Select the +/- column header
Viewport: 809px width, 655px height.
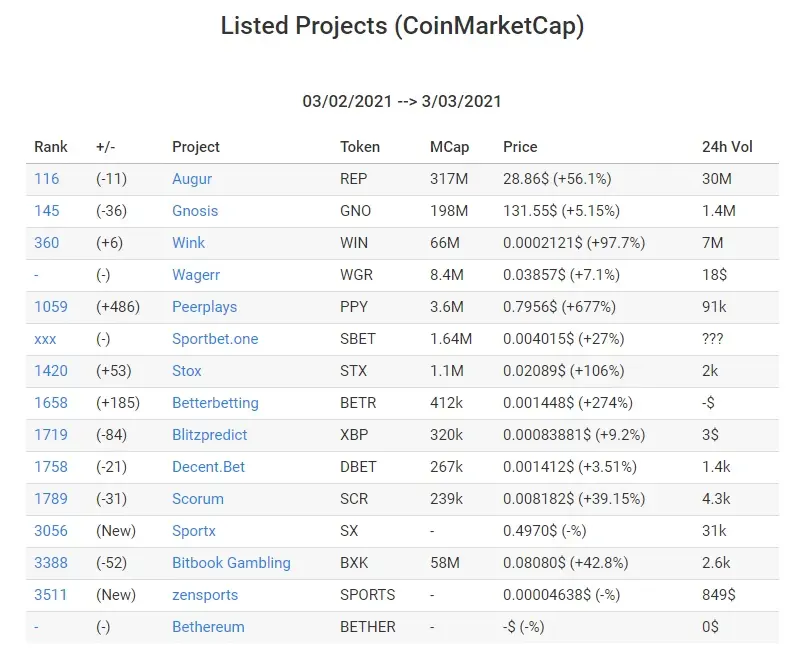(105, 147)
